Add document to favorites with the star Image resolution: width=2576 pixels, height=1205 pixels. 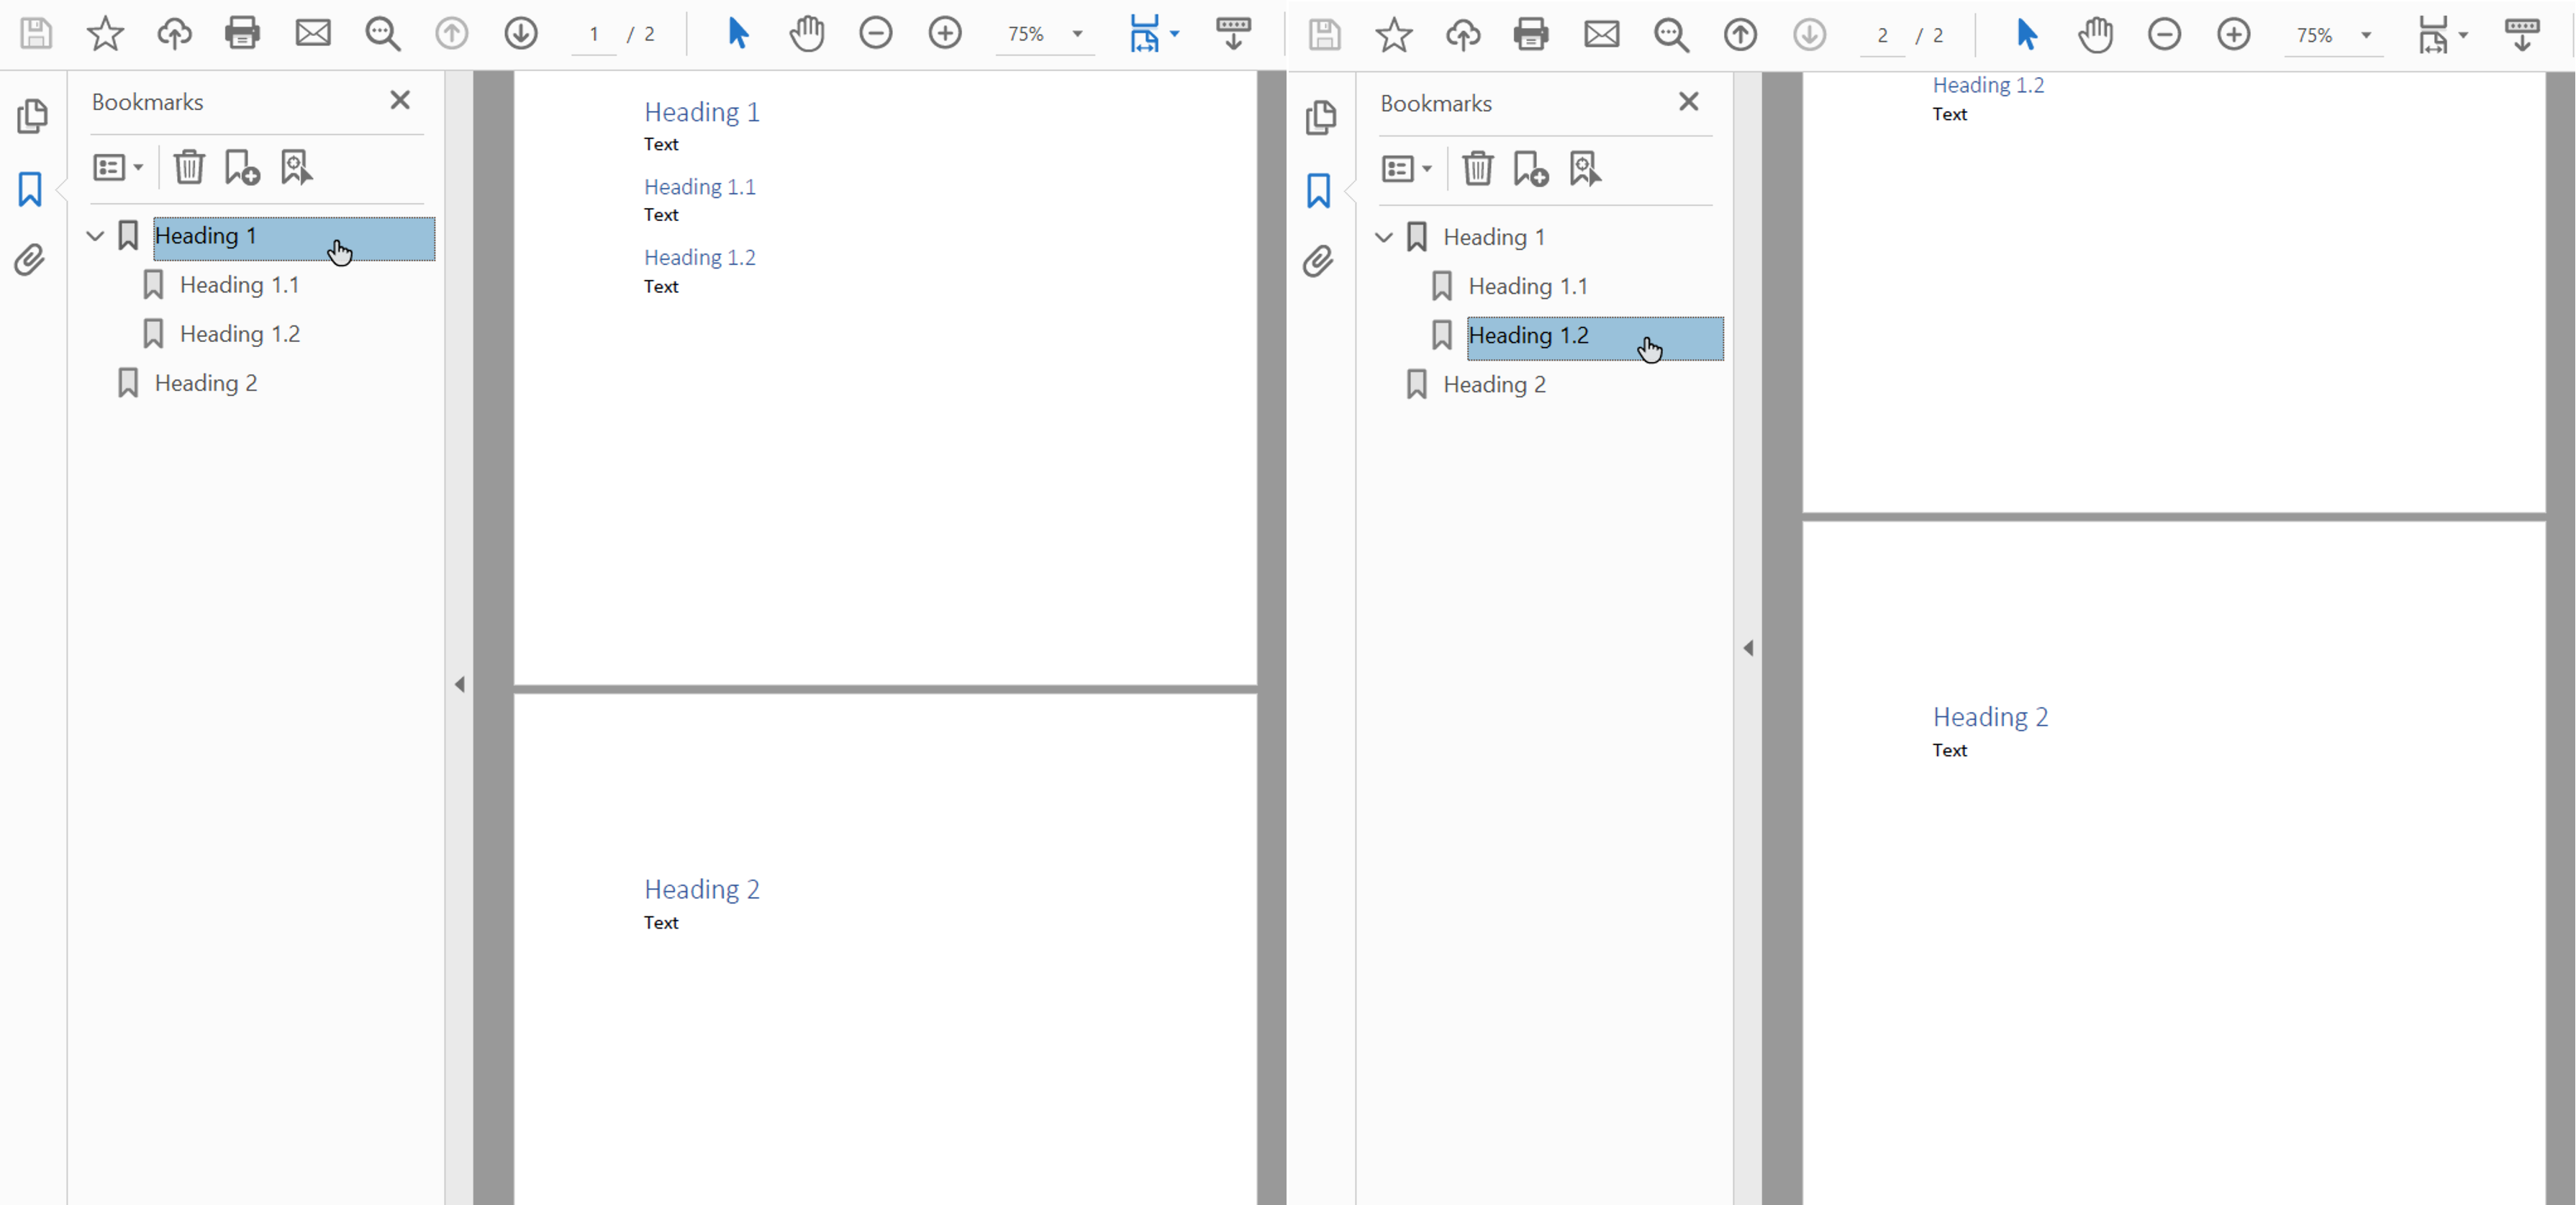[x=104, y=33]
